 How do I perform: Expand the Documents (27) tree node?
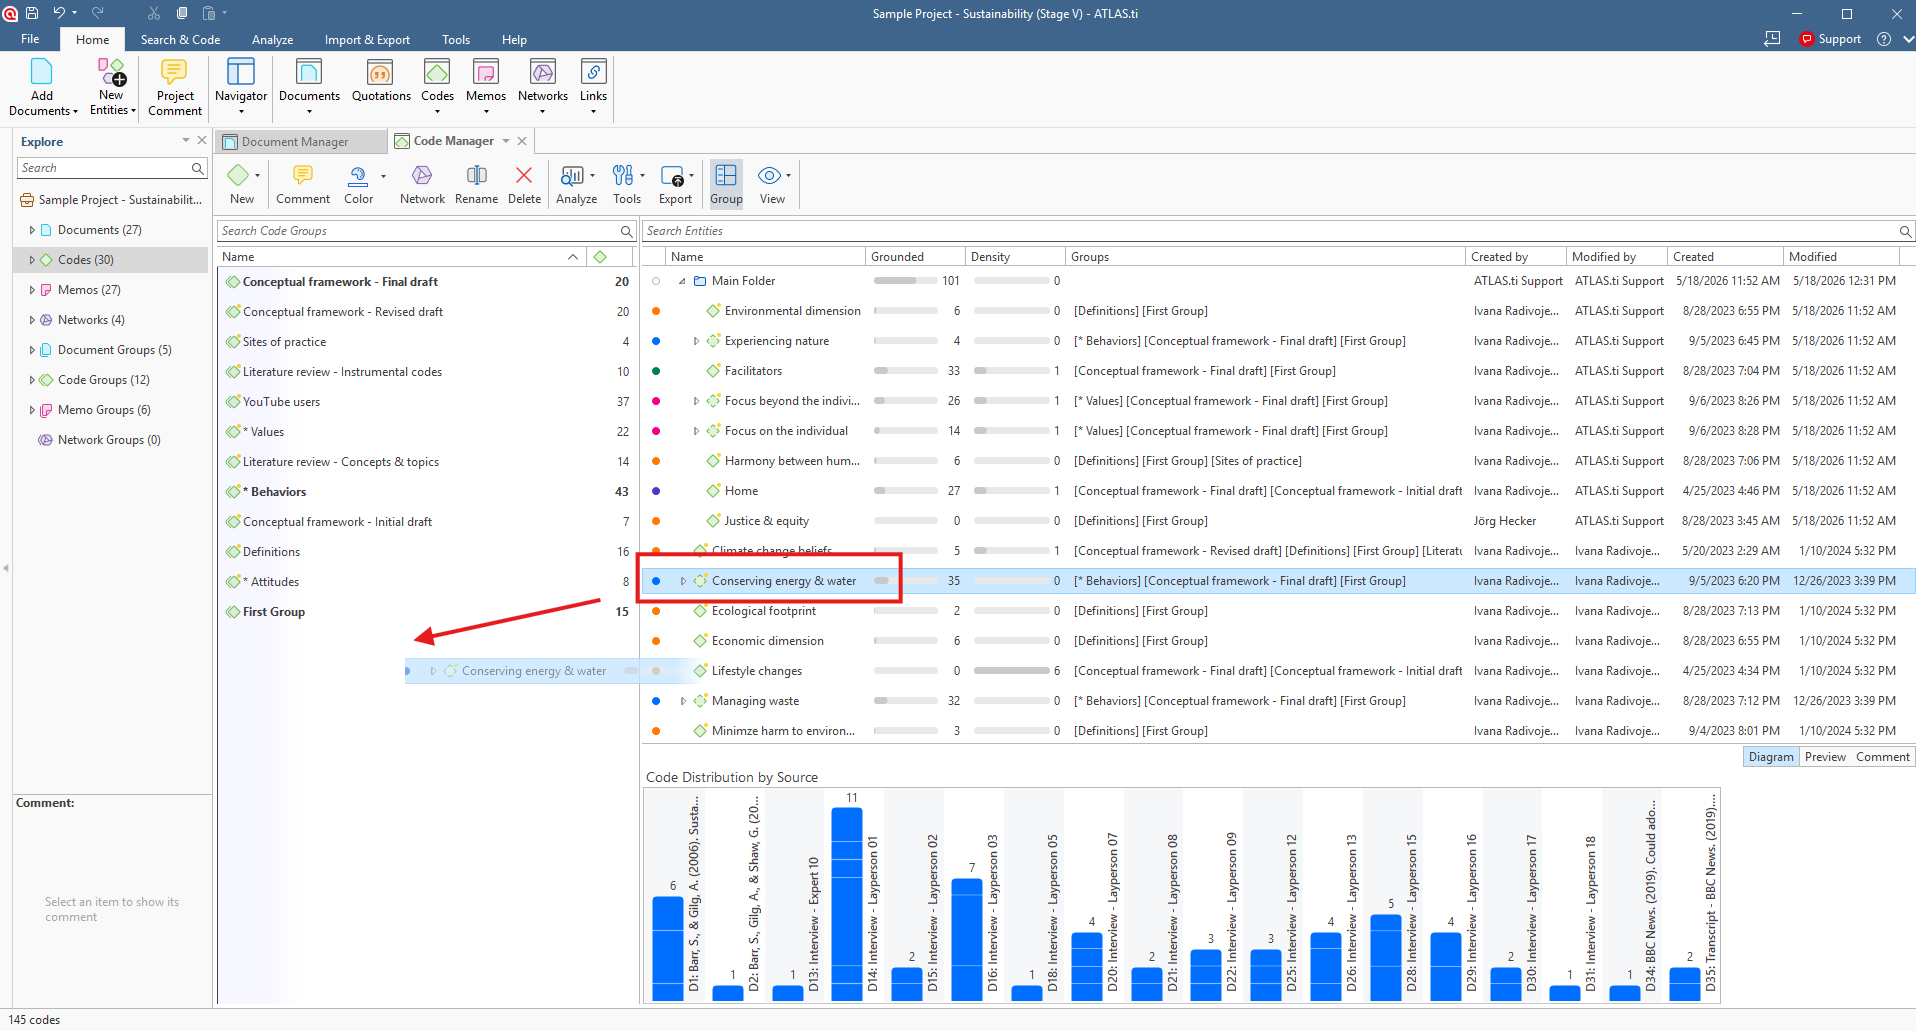pos(32,230)
